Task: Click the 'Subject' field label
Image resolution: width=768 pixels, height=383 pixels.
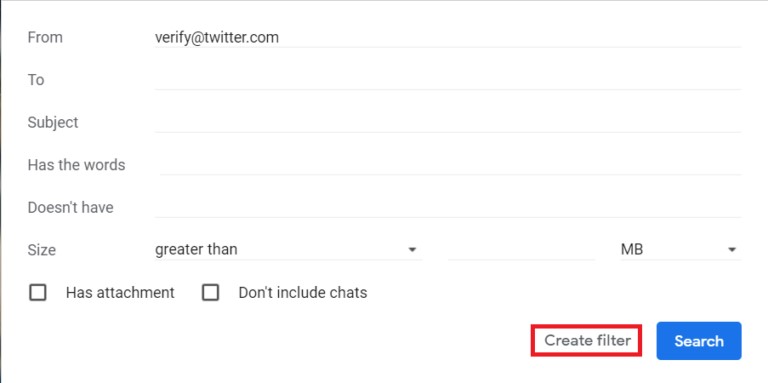Action: (x=53, y=122)
